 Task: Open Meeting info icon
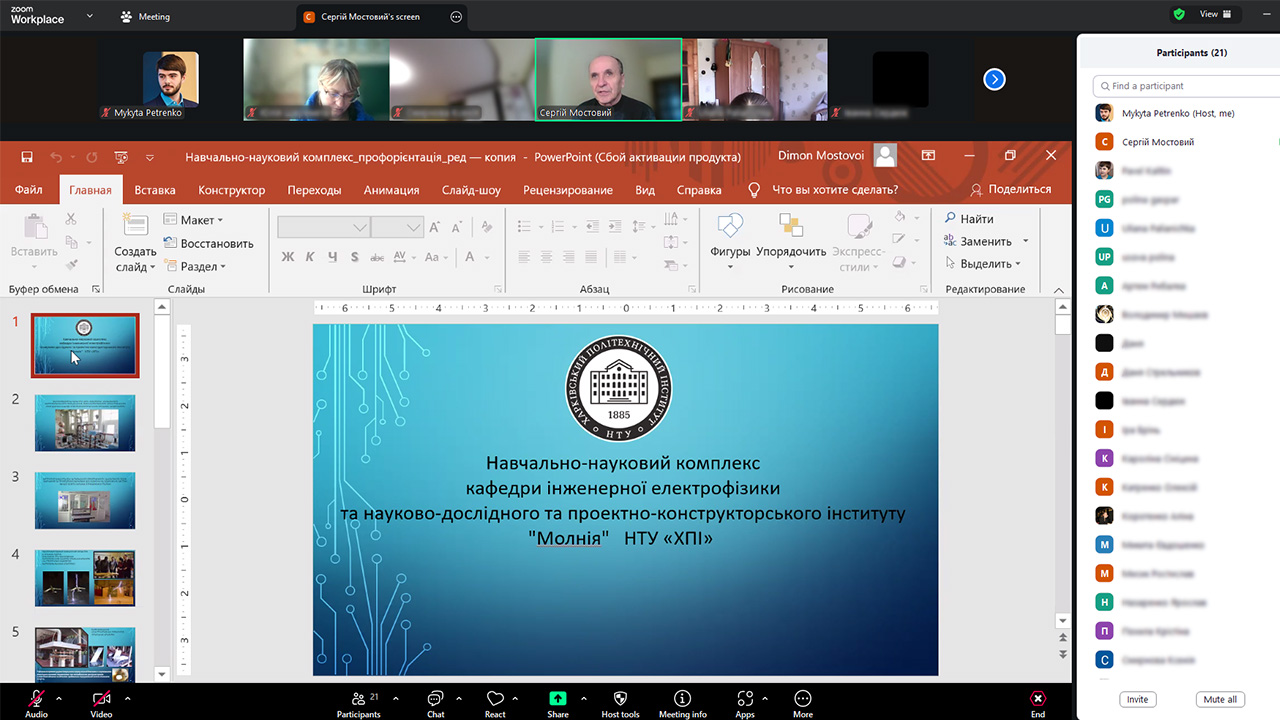coord(682,699)
